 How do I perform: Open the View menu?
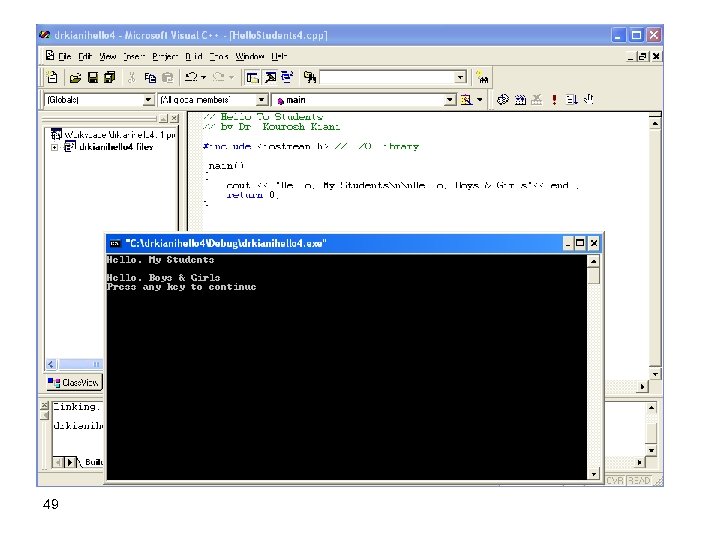107,56
